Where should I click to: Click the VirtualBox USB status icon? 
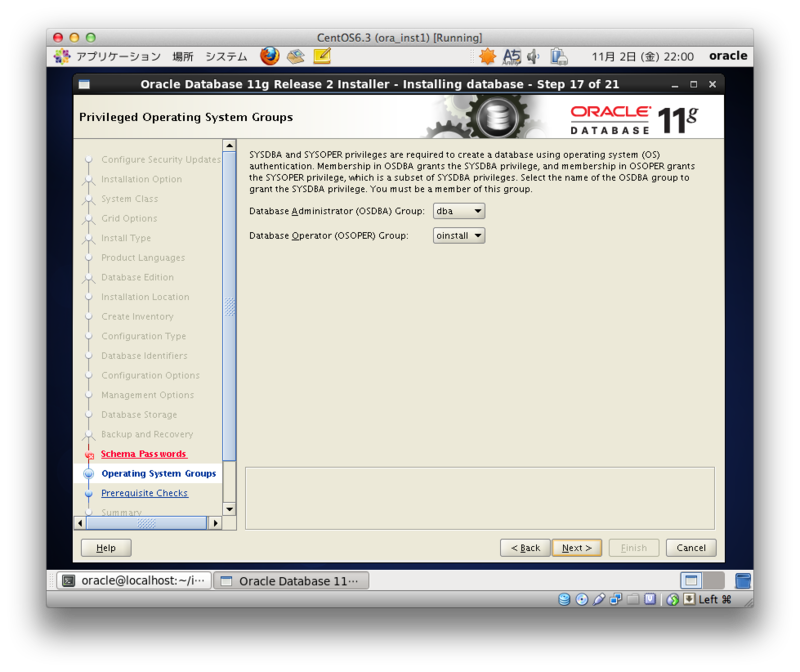pyautogui.click(x=599, y=600)
